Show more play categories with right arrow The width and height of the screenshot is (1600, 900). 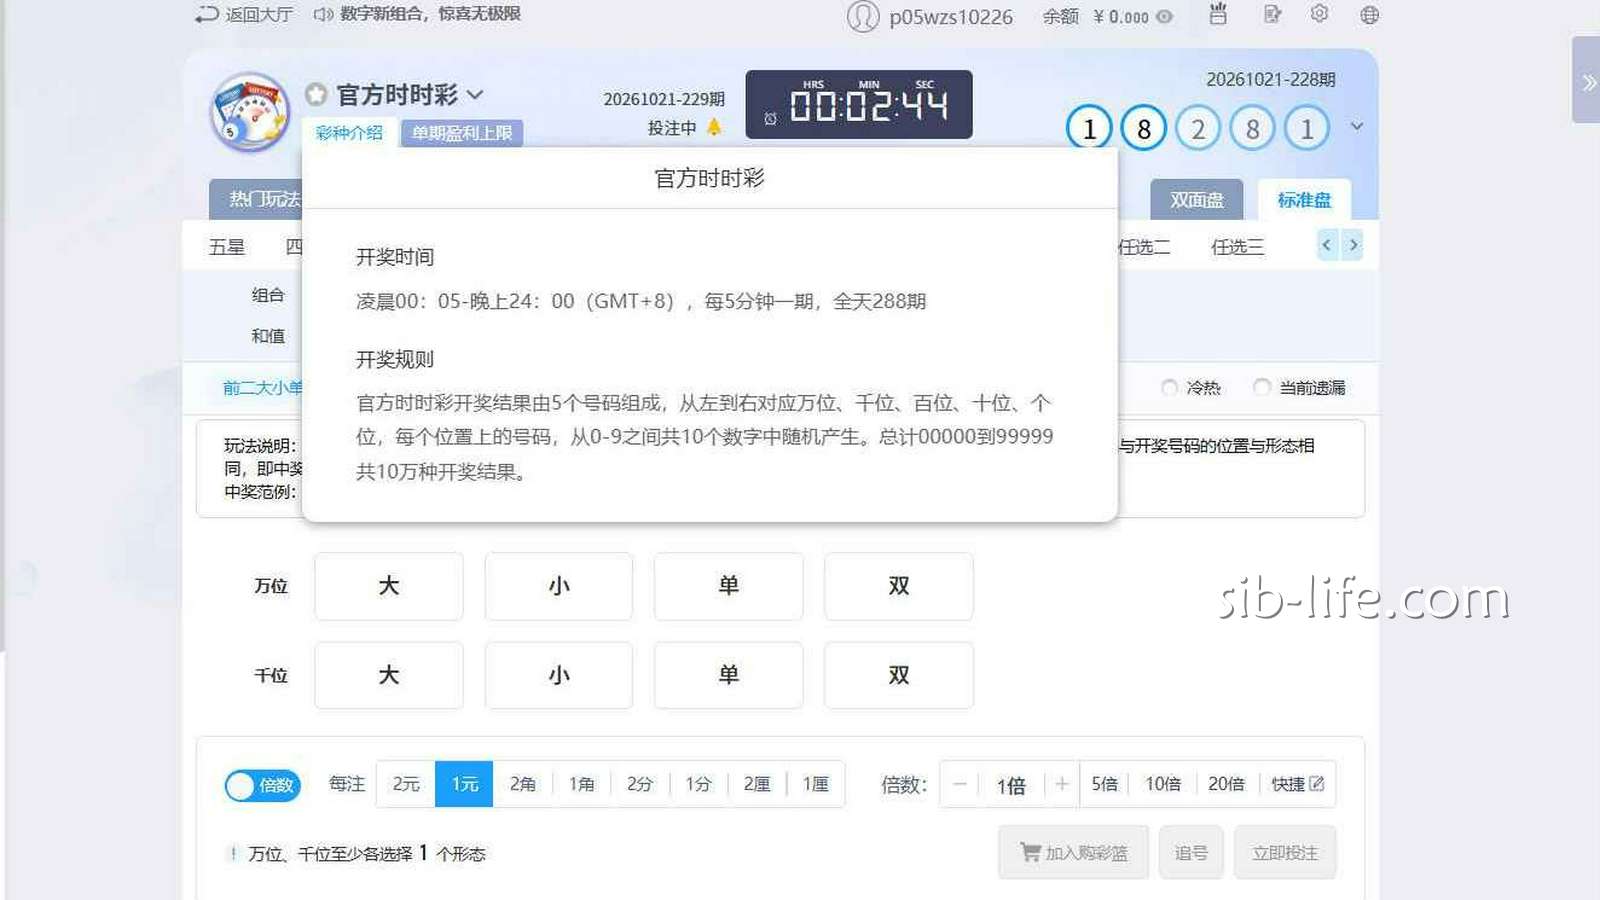(x=1353, y=245)
